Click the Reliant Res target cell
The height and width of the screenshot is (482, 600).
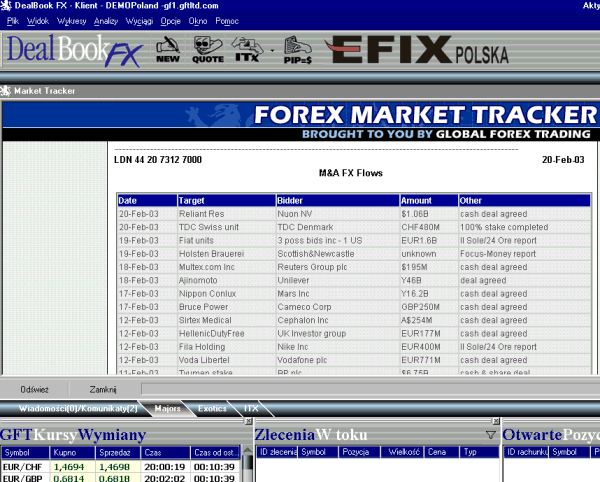click(227, 214)
